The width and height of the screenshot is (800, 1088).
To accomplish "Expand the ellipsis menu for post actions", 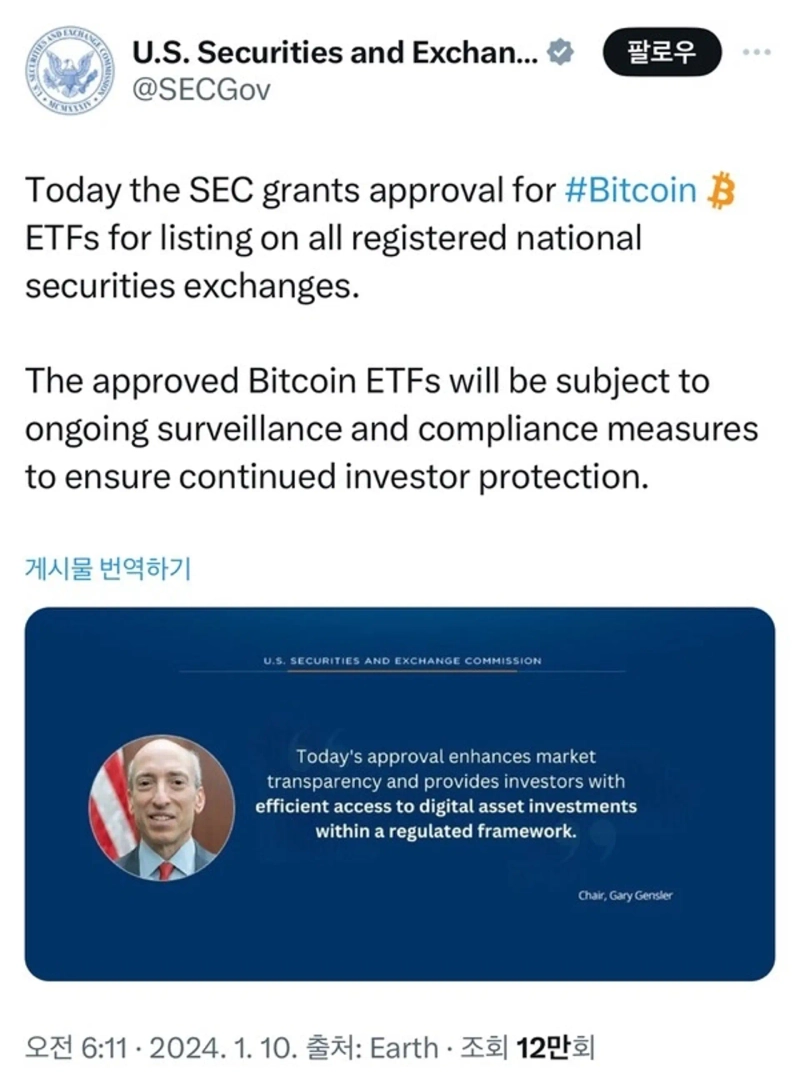I will (757, 52).
